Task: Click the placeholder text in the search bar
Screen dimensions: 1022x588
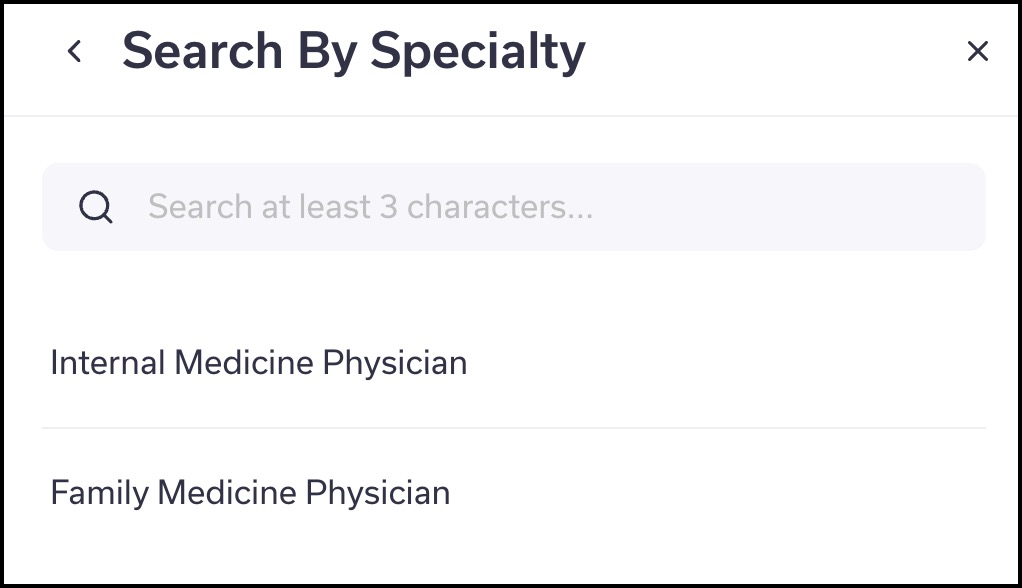Action: pyautogui.click(x=370, y=207)
